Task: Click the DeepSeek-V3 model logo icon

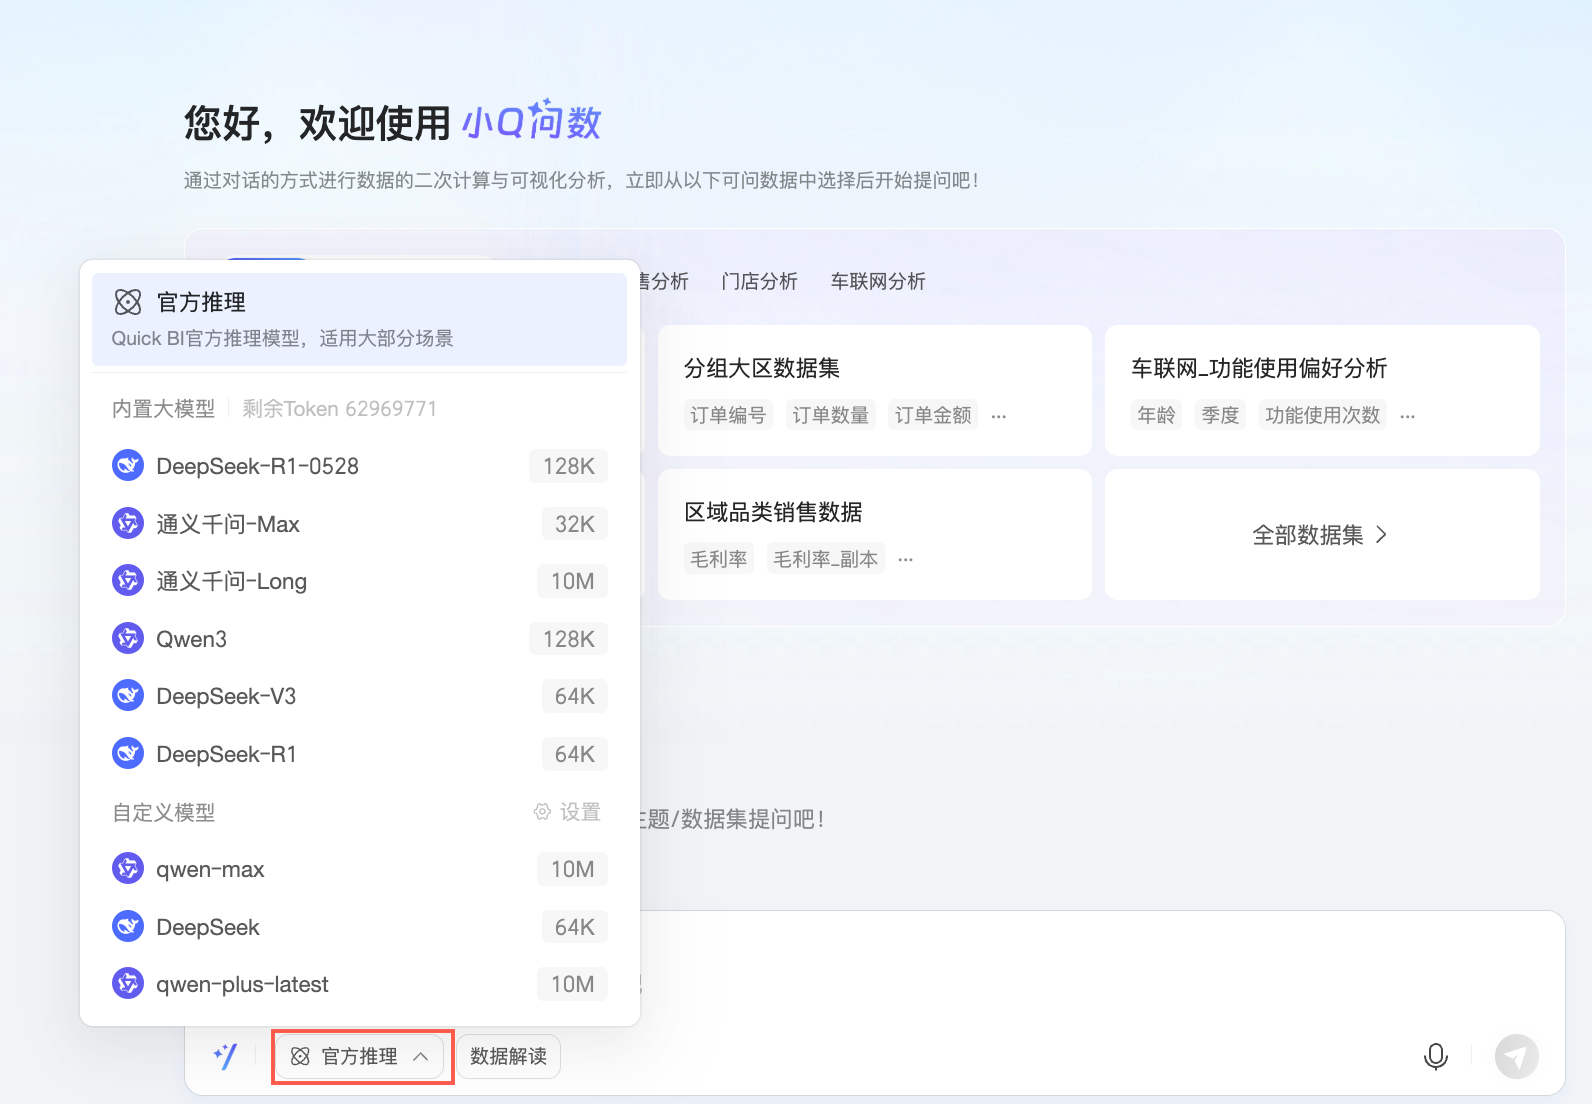Action: click(128, 696)
